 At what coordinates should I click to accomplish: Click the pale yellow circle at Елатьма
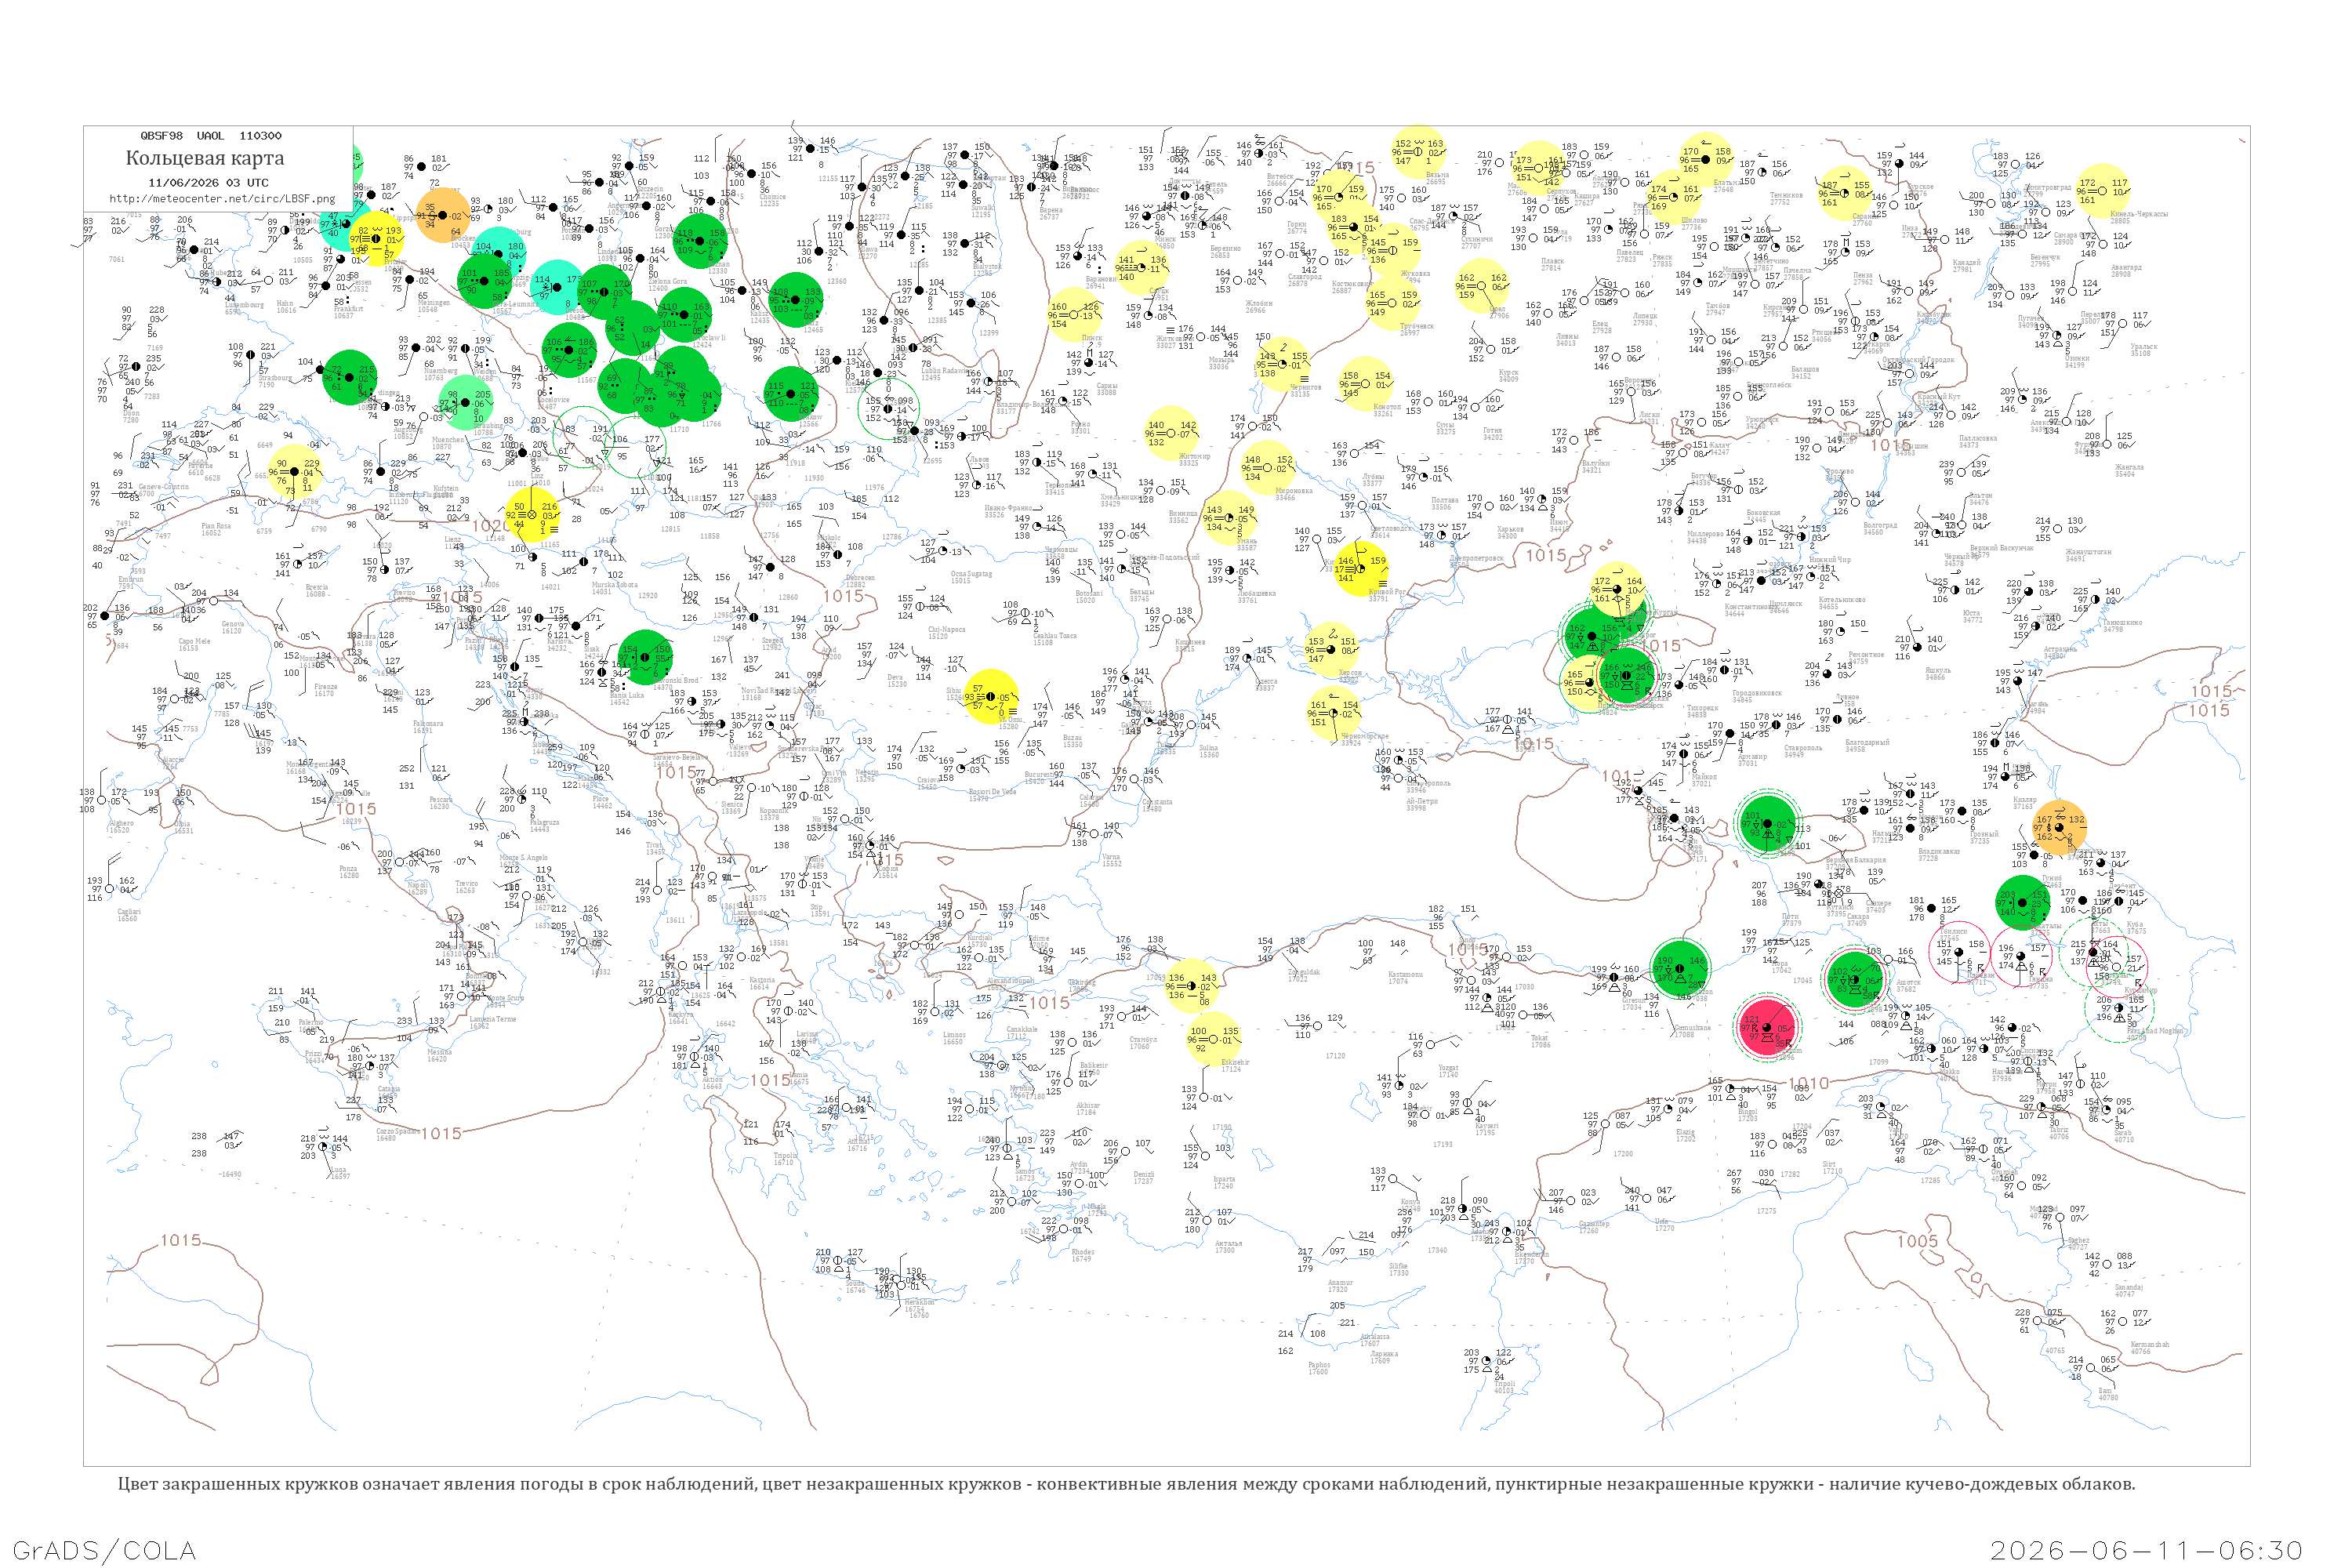(x=1706, y=160)
